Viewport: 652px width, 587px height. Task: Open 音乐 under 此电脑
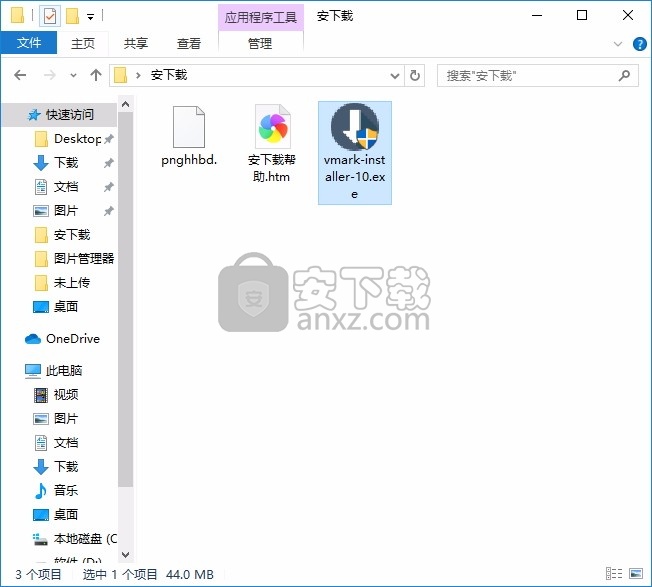click(56, 491)
